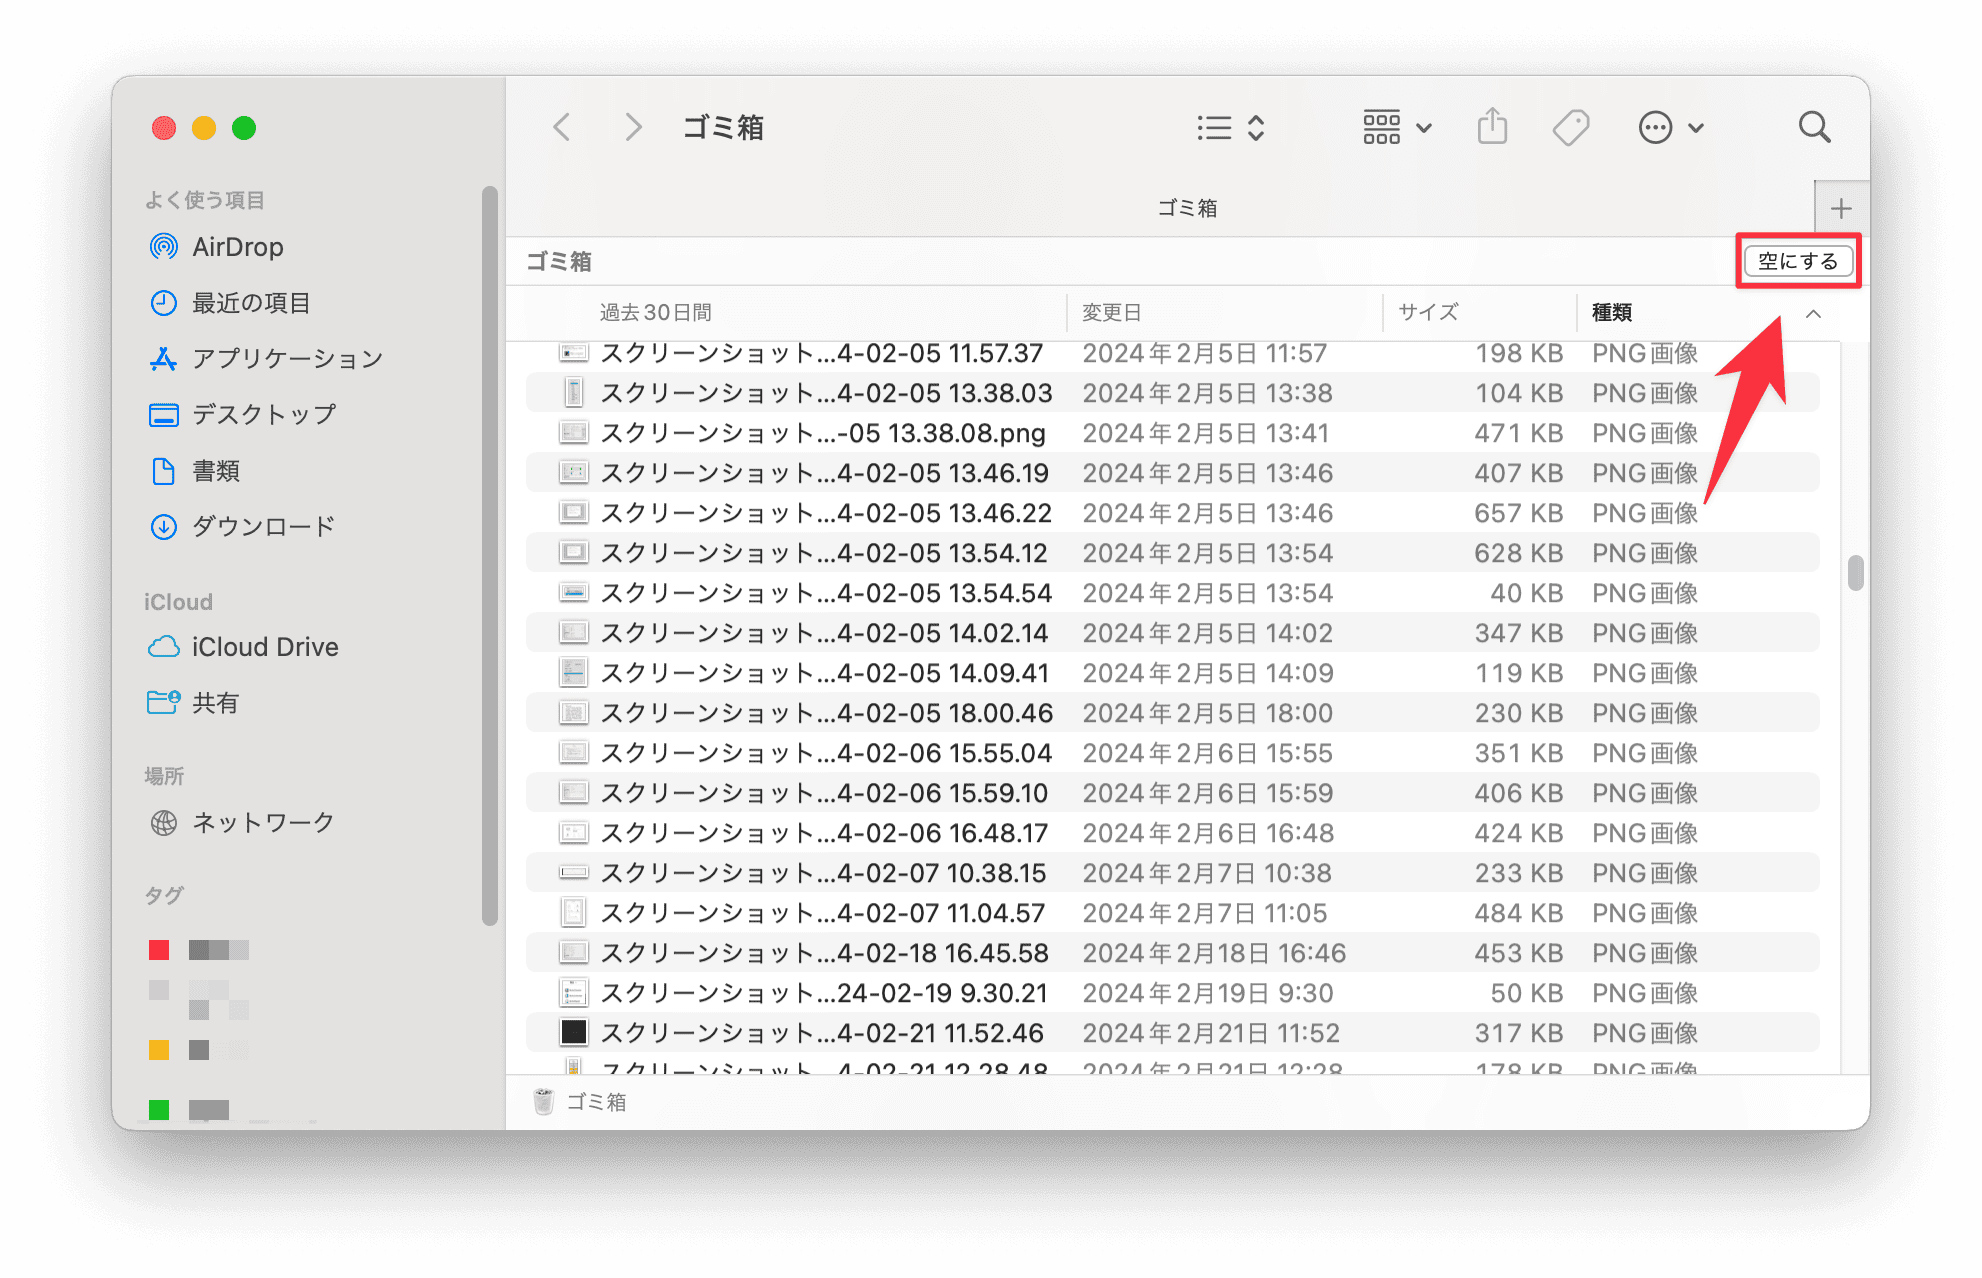The height and width of the screenshot is (1278, 1982).
Task: Select file ending 4-02-05 13.46.22
Action: click(1172, 513)
